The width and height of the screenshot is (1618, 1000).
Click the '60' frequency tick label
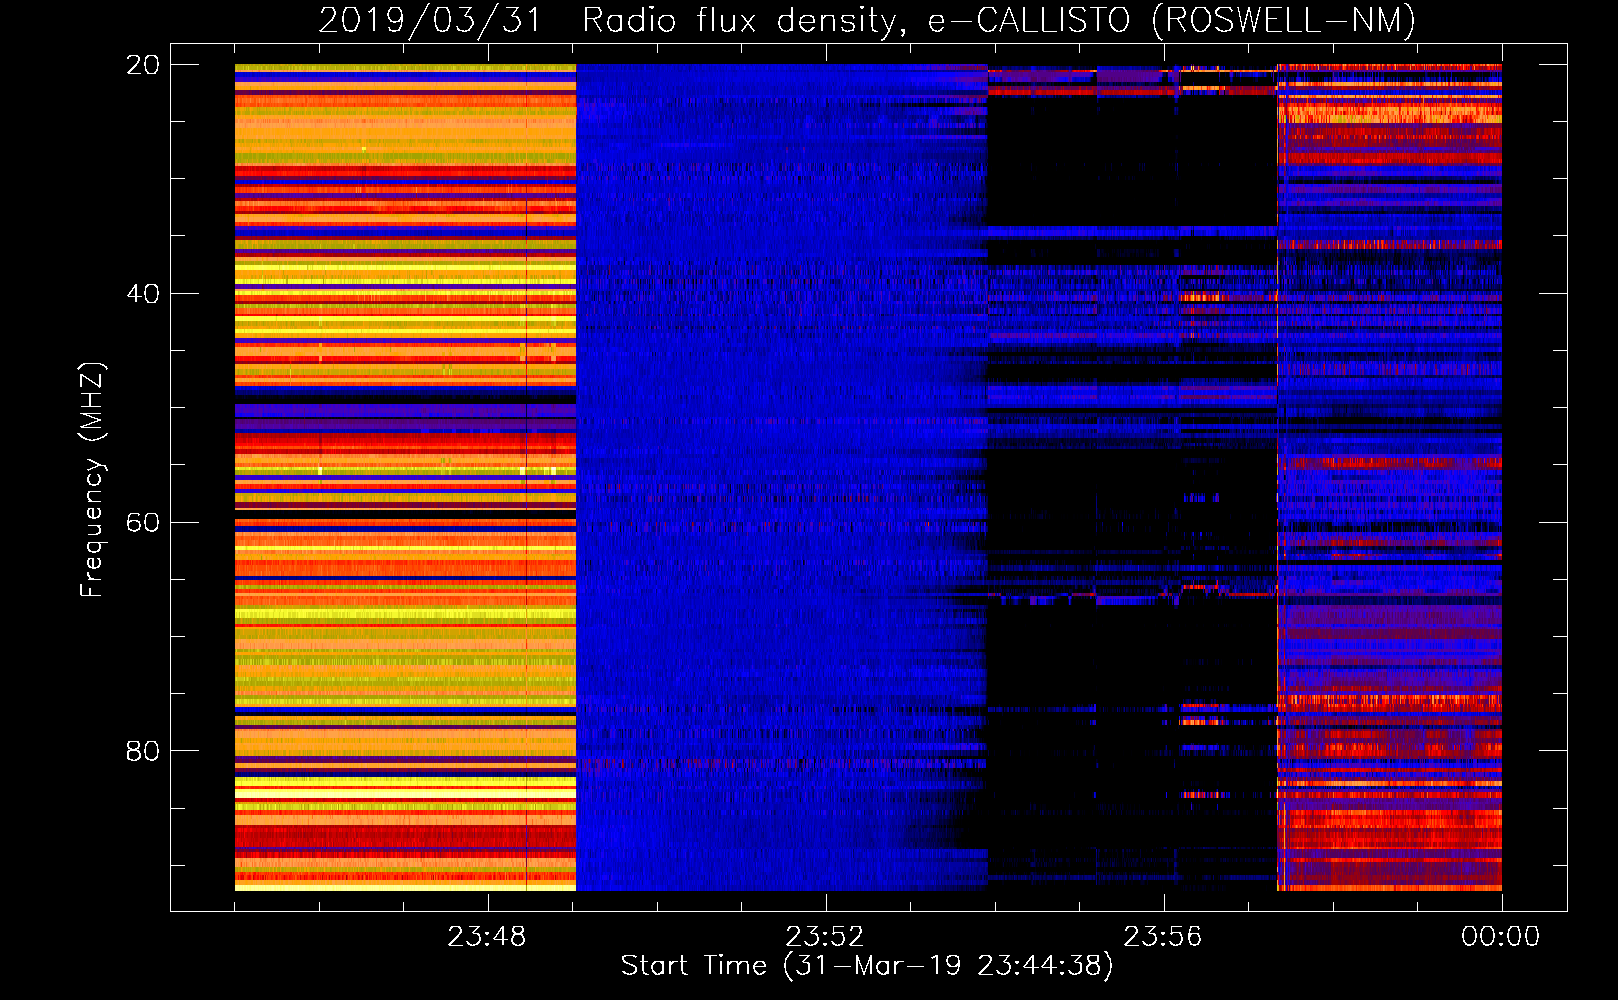(143, 523)
